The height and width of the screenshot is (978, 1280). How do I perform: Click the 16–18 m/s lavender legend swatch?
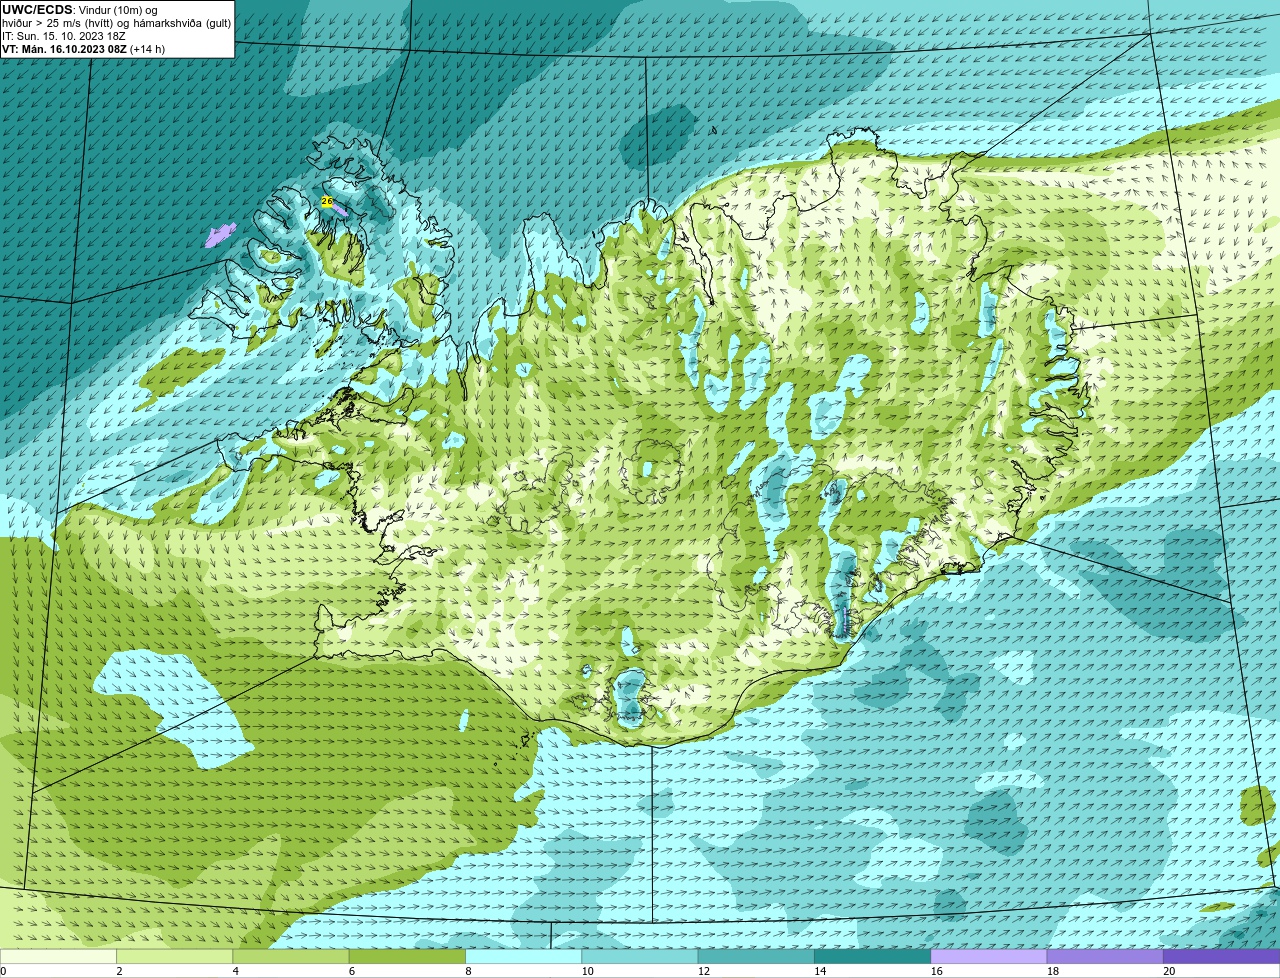[989, 956]
